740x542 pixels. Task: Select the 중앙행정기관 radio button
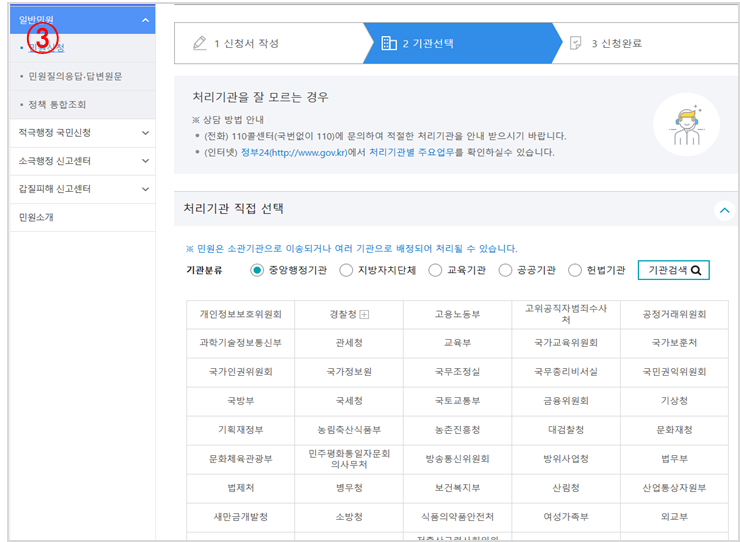point(257,271)
